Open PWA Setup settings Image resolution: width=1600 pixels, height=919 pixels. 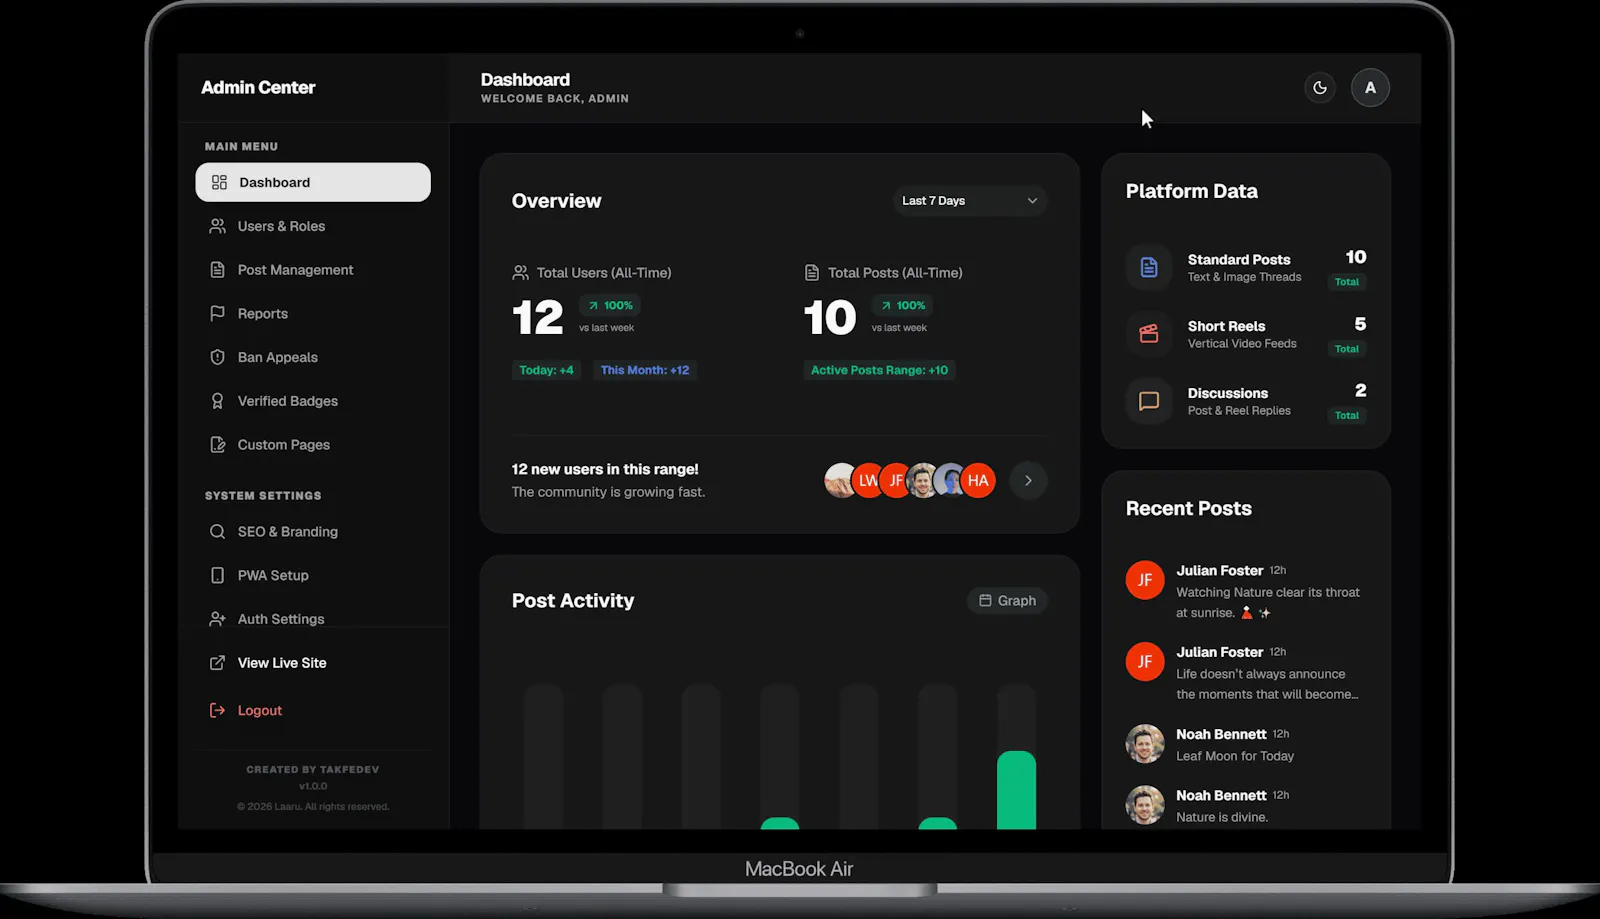coord(313,576)
